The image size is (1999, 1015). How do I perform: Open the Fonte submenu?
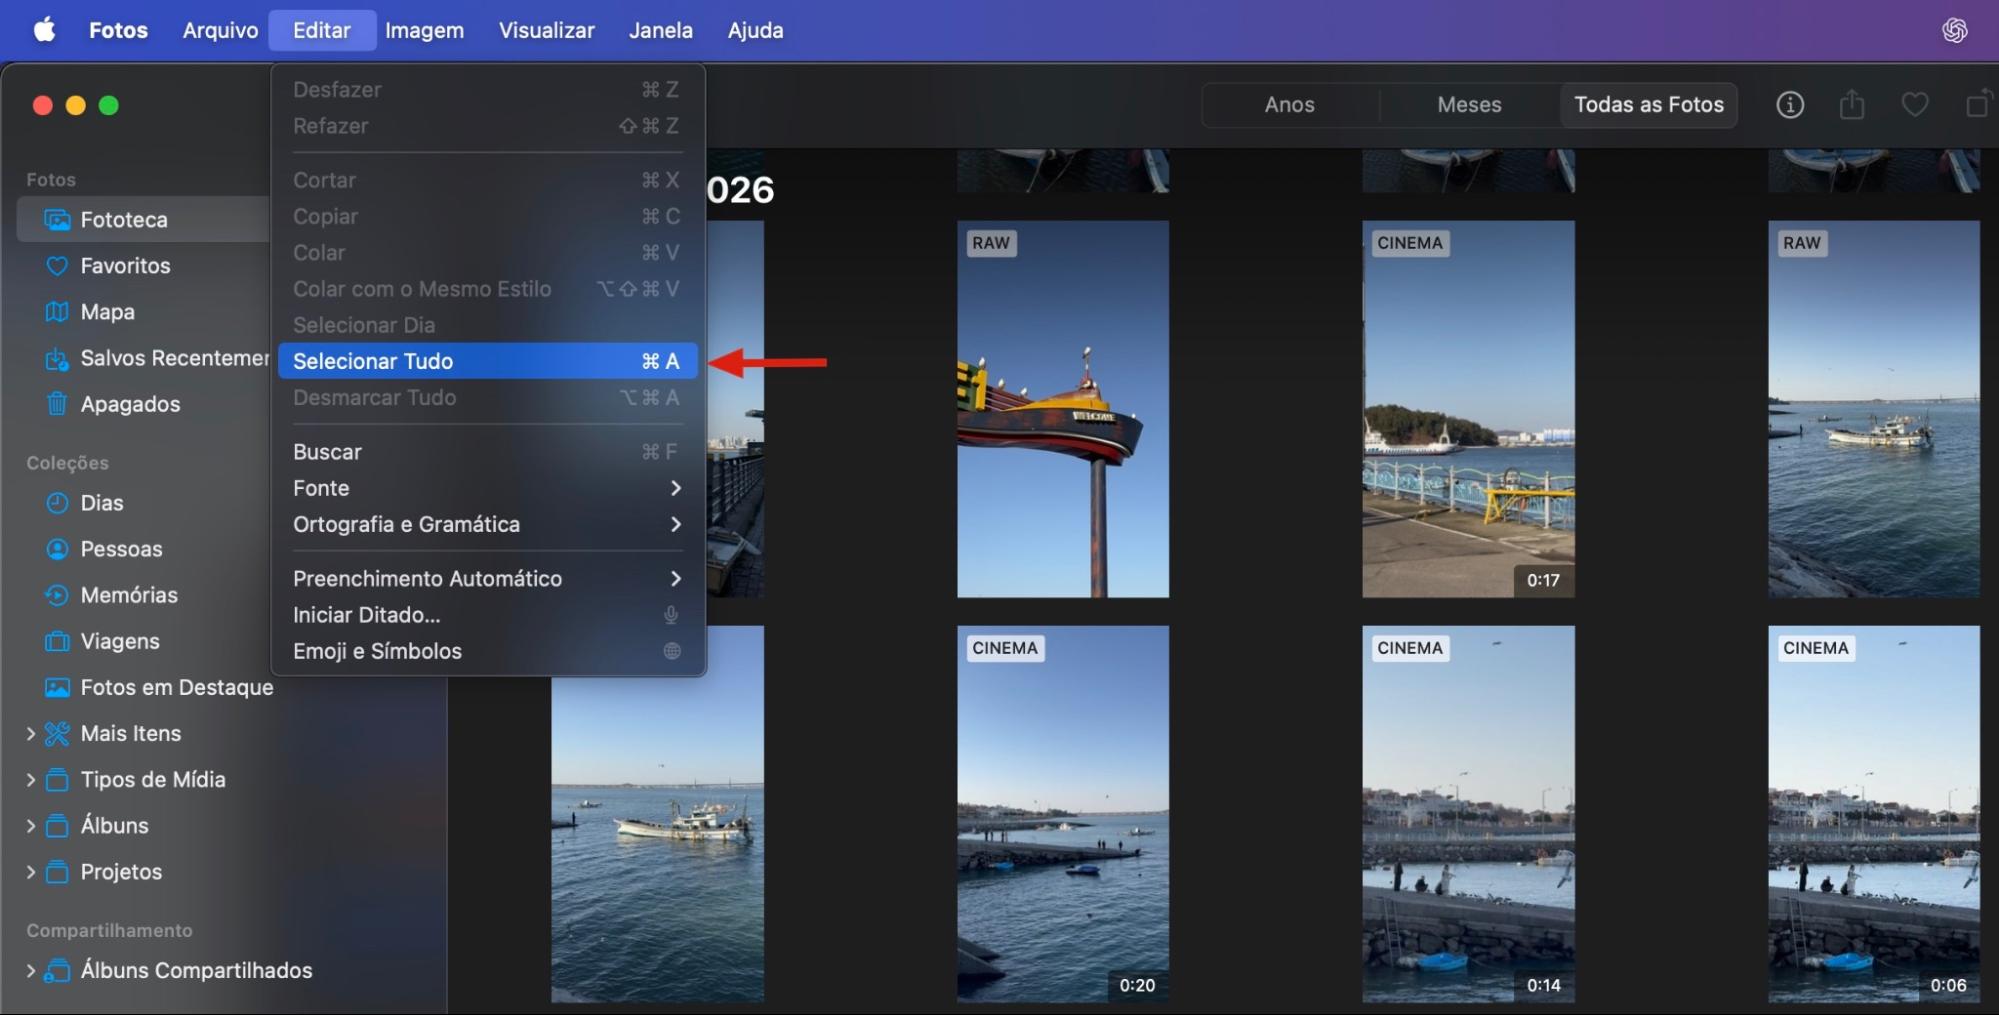pyautogui.click(x=488, y=488)
